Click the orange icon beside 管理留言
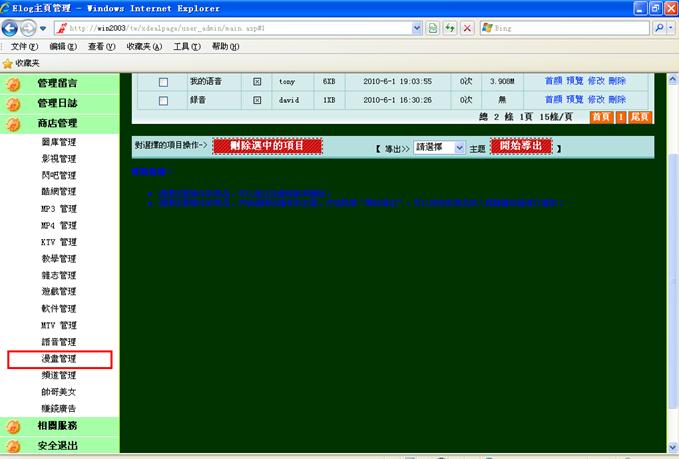 (14, 84)
